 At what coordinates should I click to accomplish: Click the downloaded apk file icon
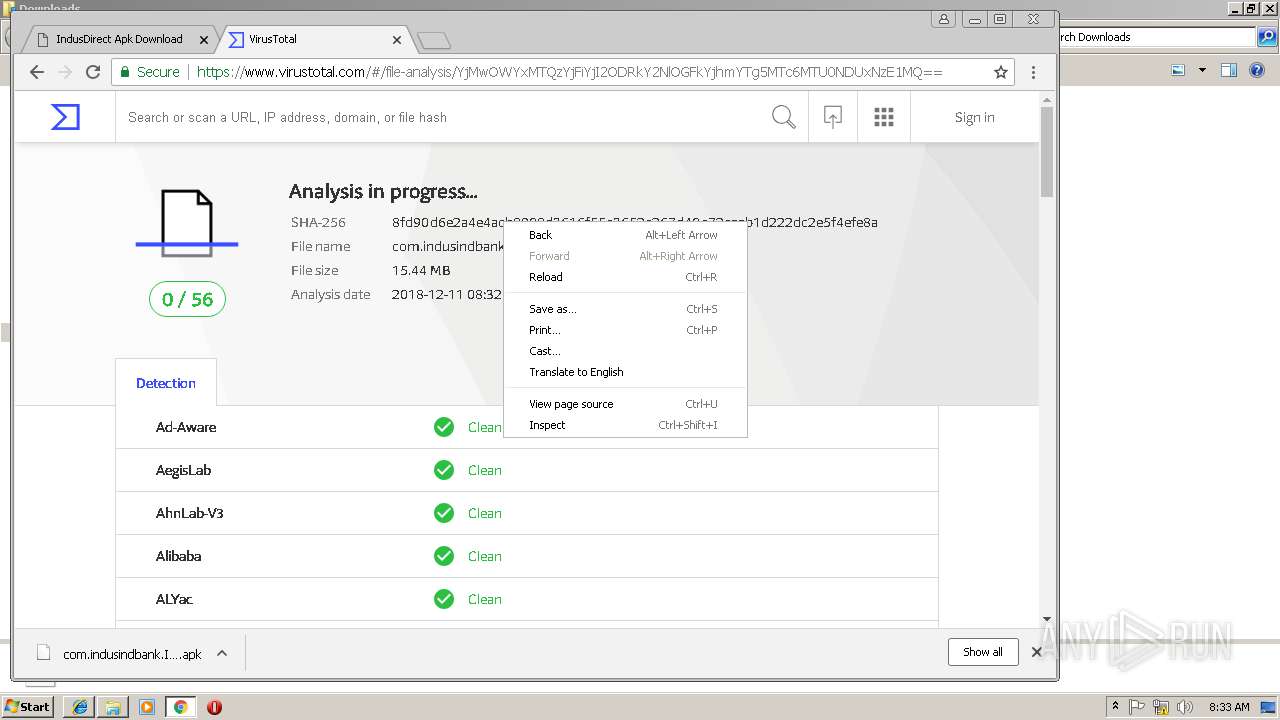tap(43, 653)
